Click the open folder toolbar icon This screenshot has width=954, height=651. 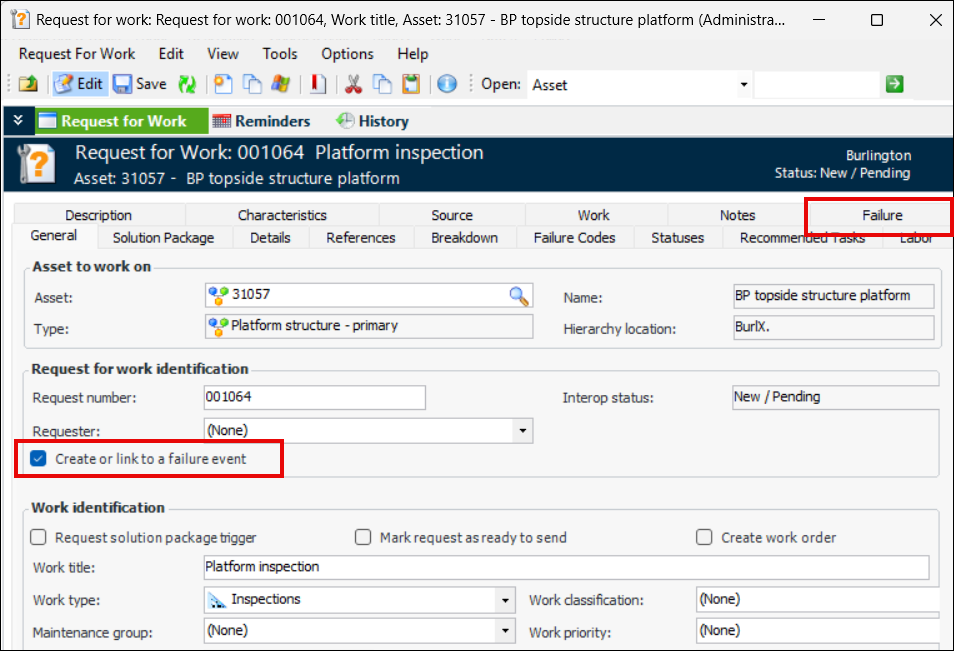click(x=28, y=85)
